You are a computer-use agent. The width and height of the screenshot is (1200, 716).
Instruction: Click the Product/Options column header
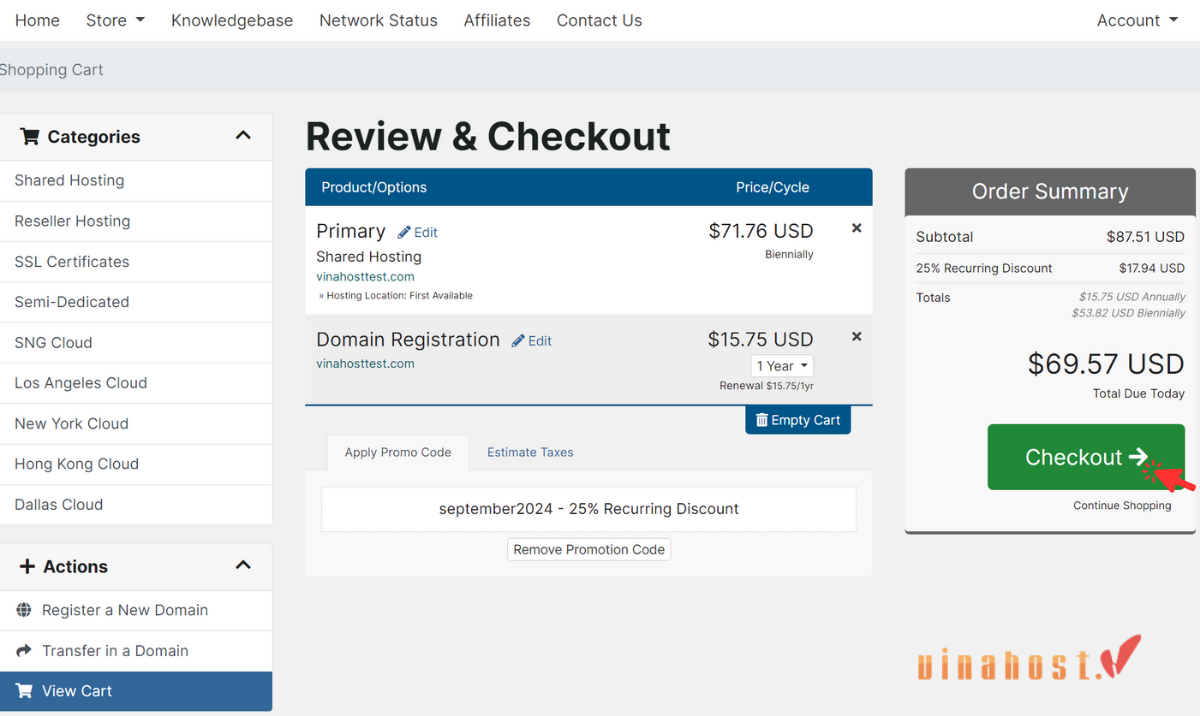coord(374,187)
